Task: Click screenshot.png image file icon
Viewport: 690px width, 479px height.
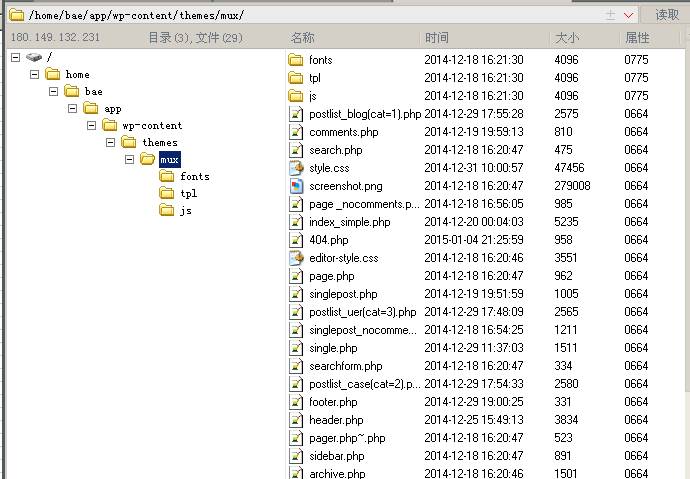Action: click(x=296, y=186)
